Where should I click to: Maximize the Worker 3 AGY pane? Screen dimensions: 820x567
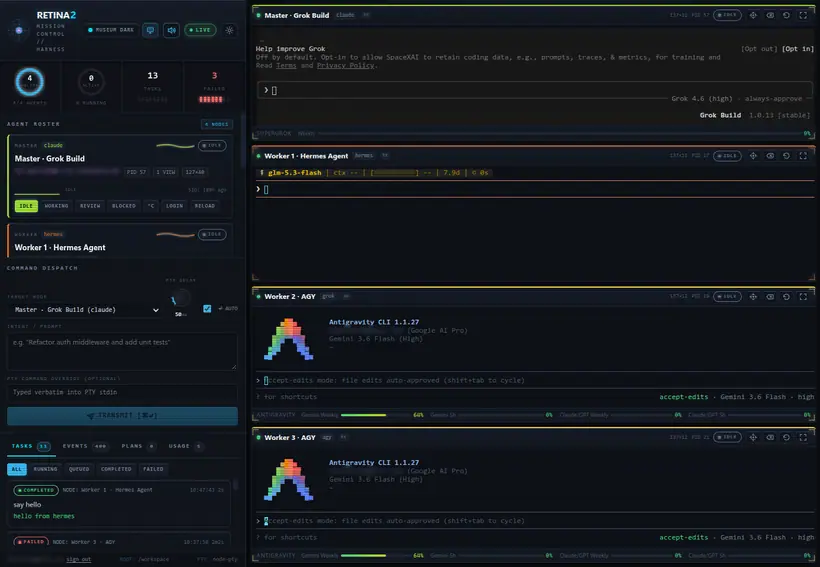pos(803,437)
